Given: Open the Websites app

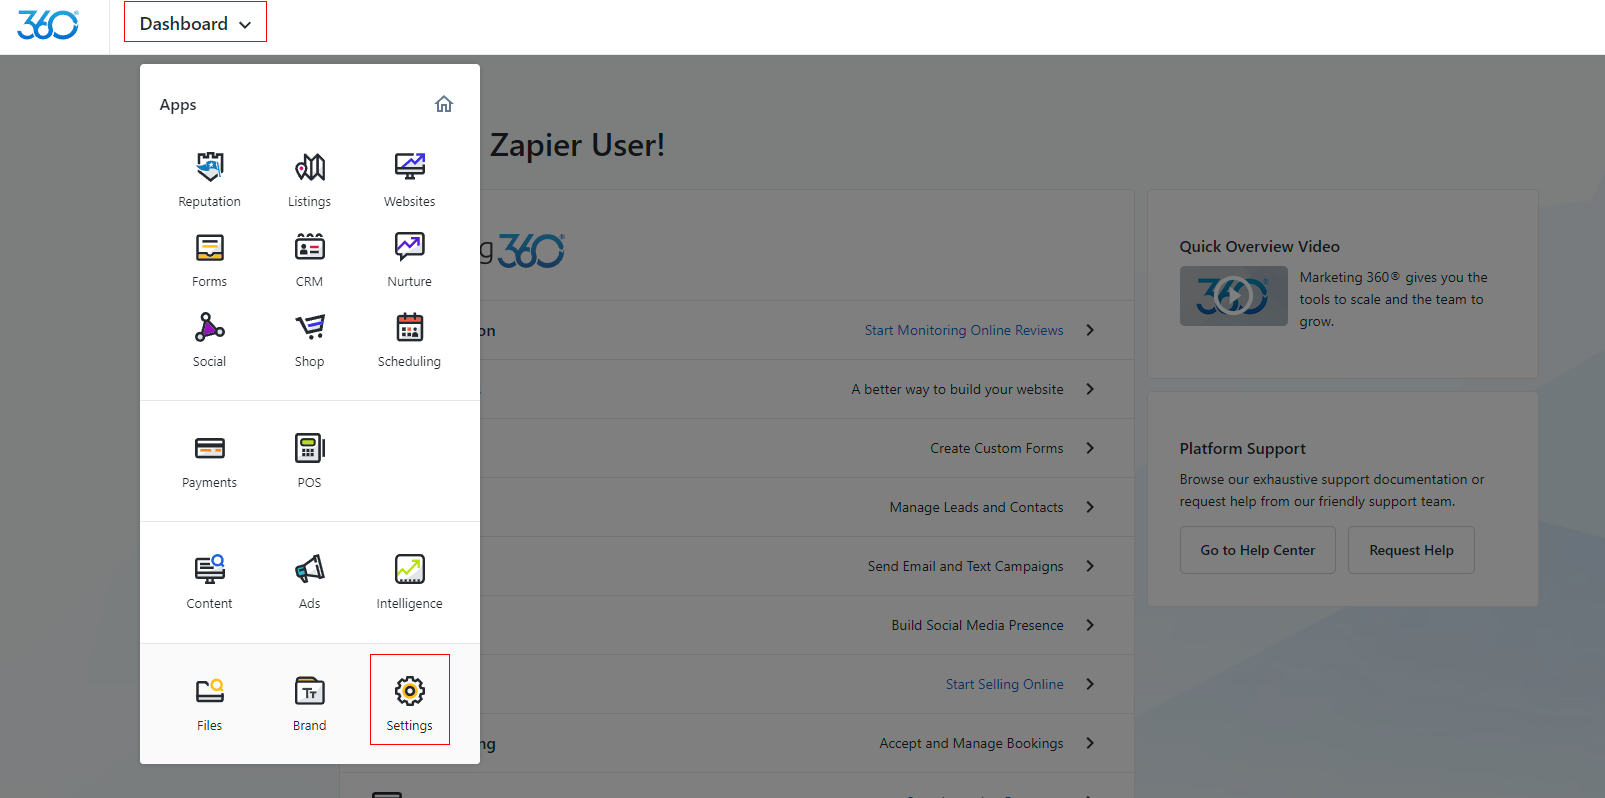Looking at the screenshot, I should pyautogui.click(x=409, y=180).
